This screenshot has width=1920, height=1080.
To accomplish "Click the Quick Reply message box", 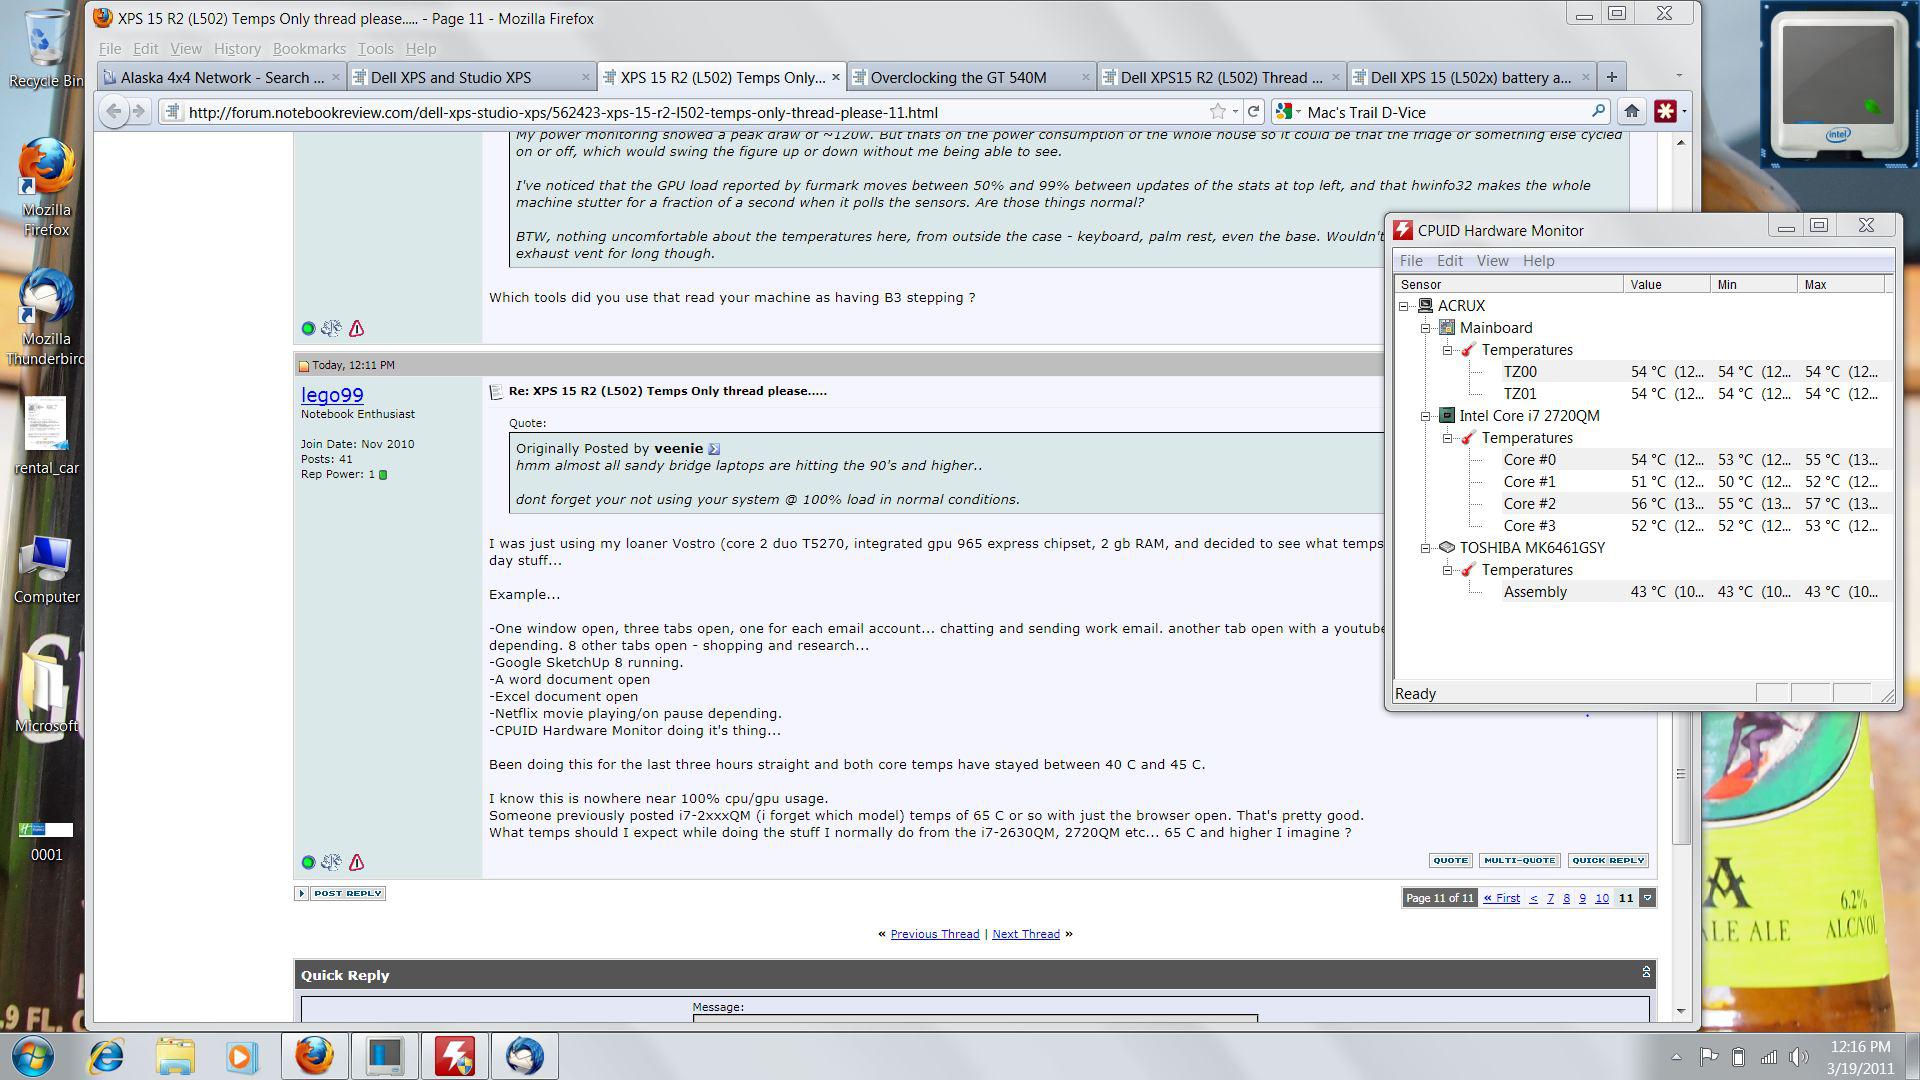I will (x=975, y=1018).
